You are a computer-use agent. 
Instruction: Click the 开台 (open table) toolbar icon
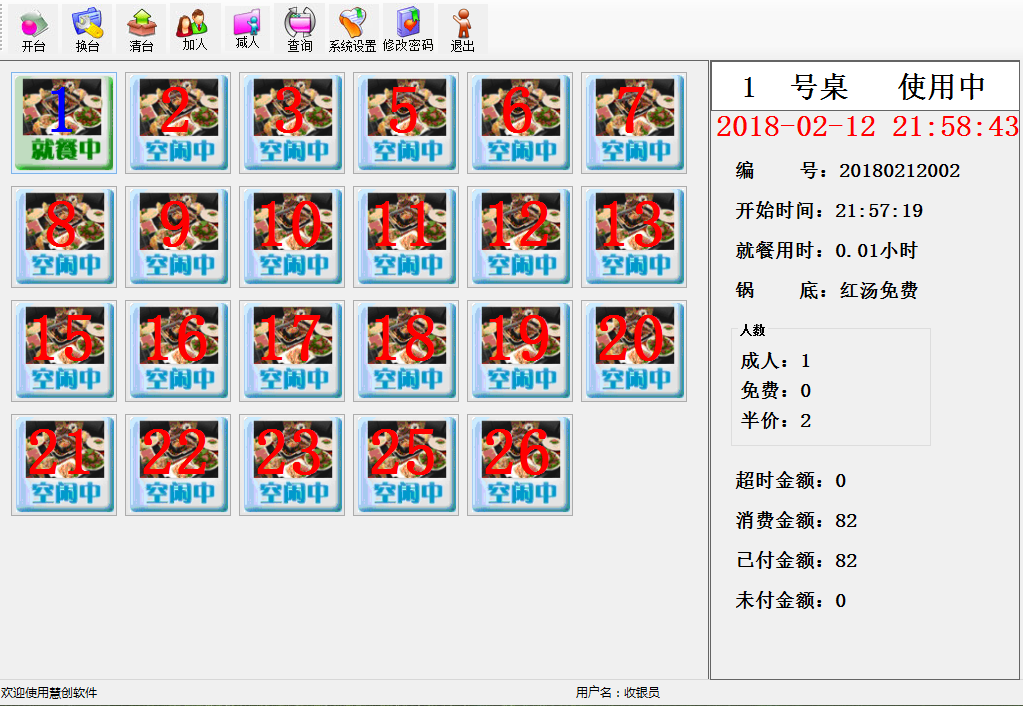(x=33, y=29)
